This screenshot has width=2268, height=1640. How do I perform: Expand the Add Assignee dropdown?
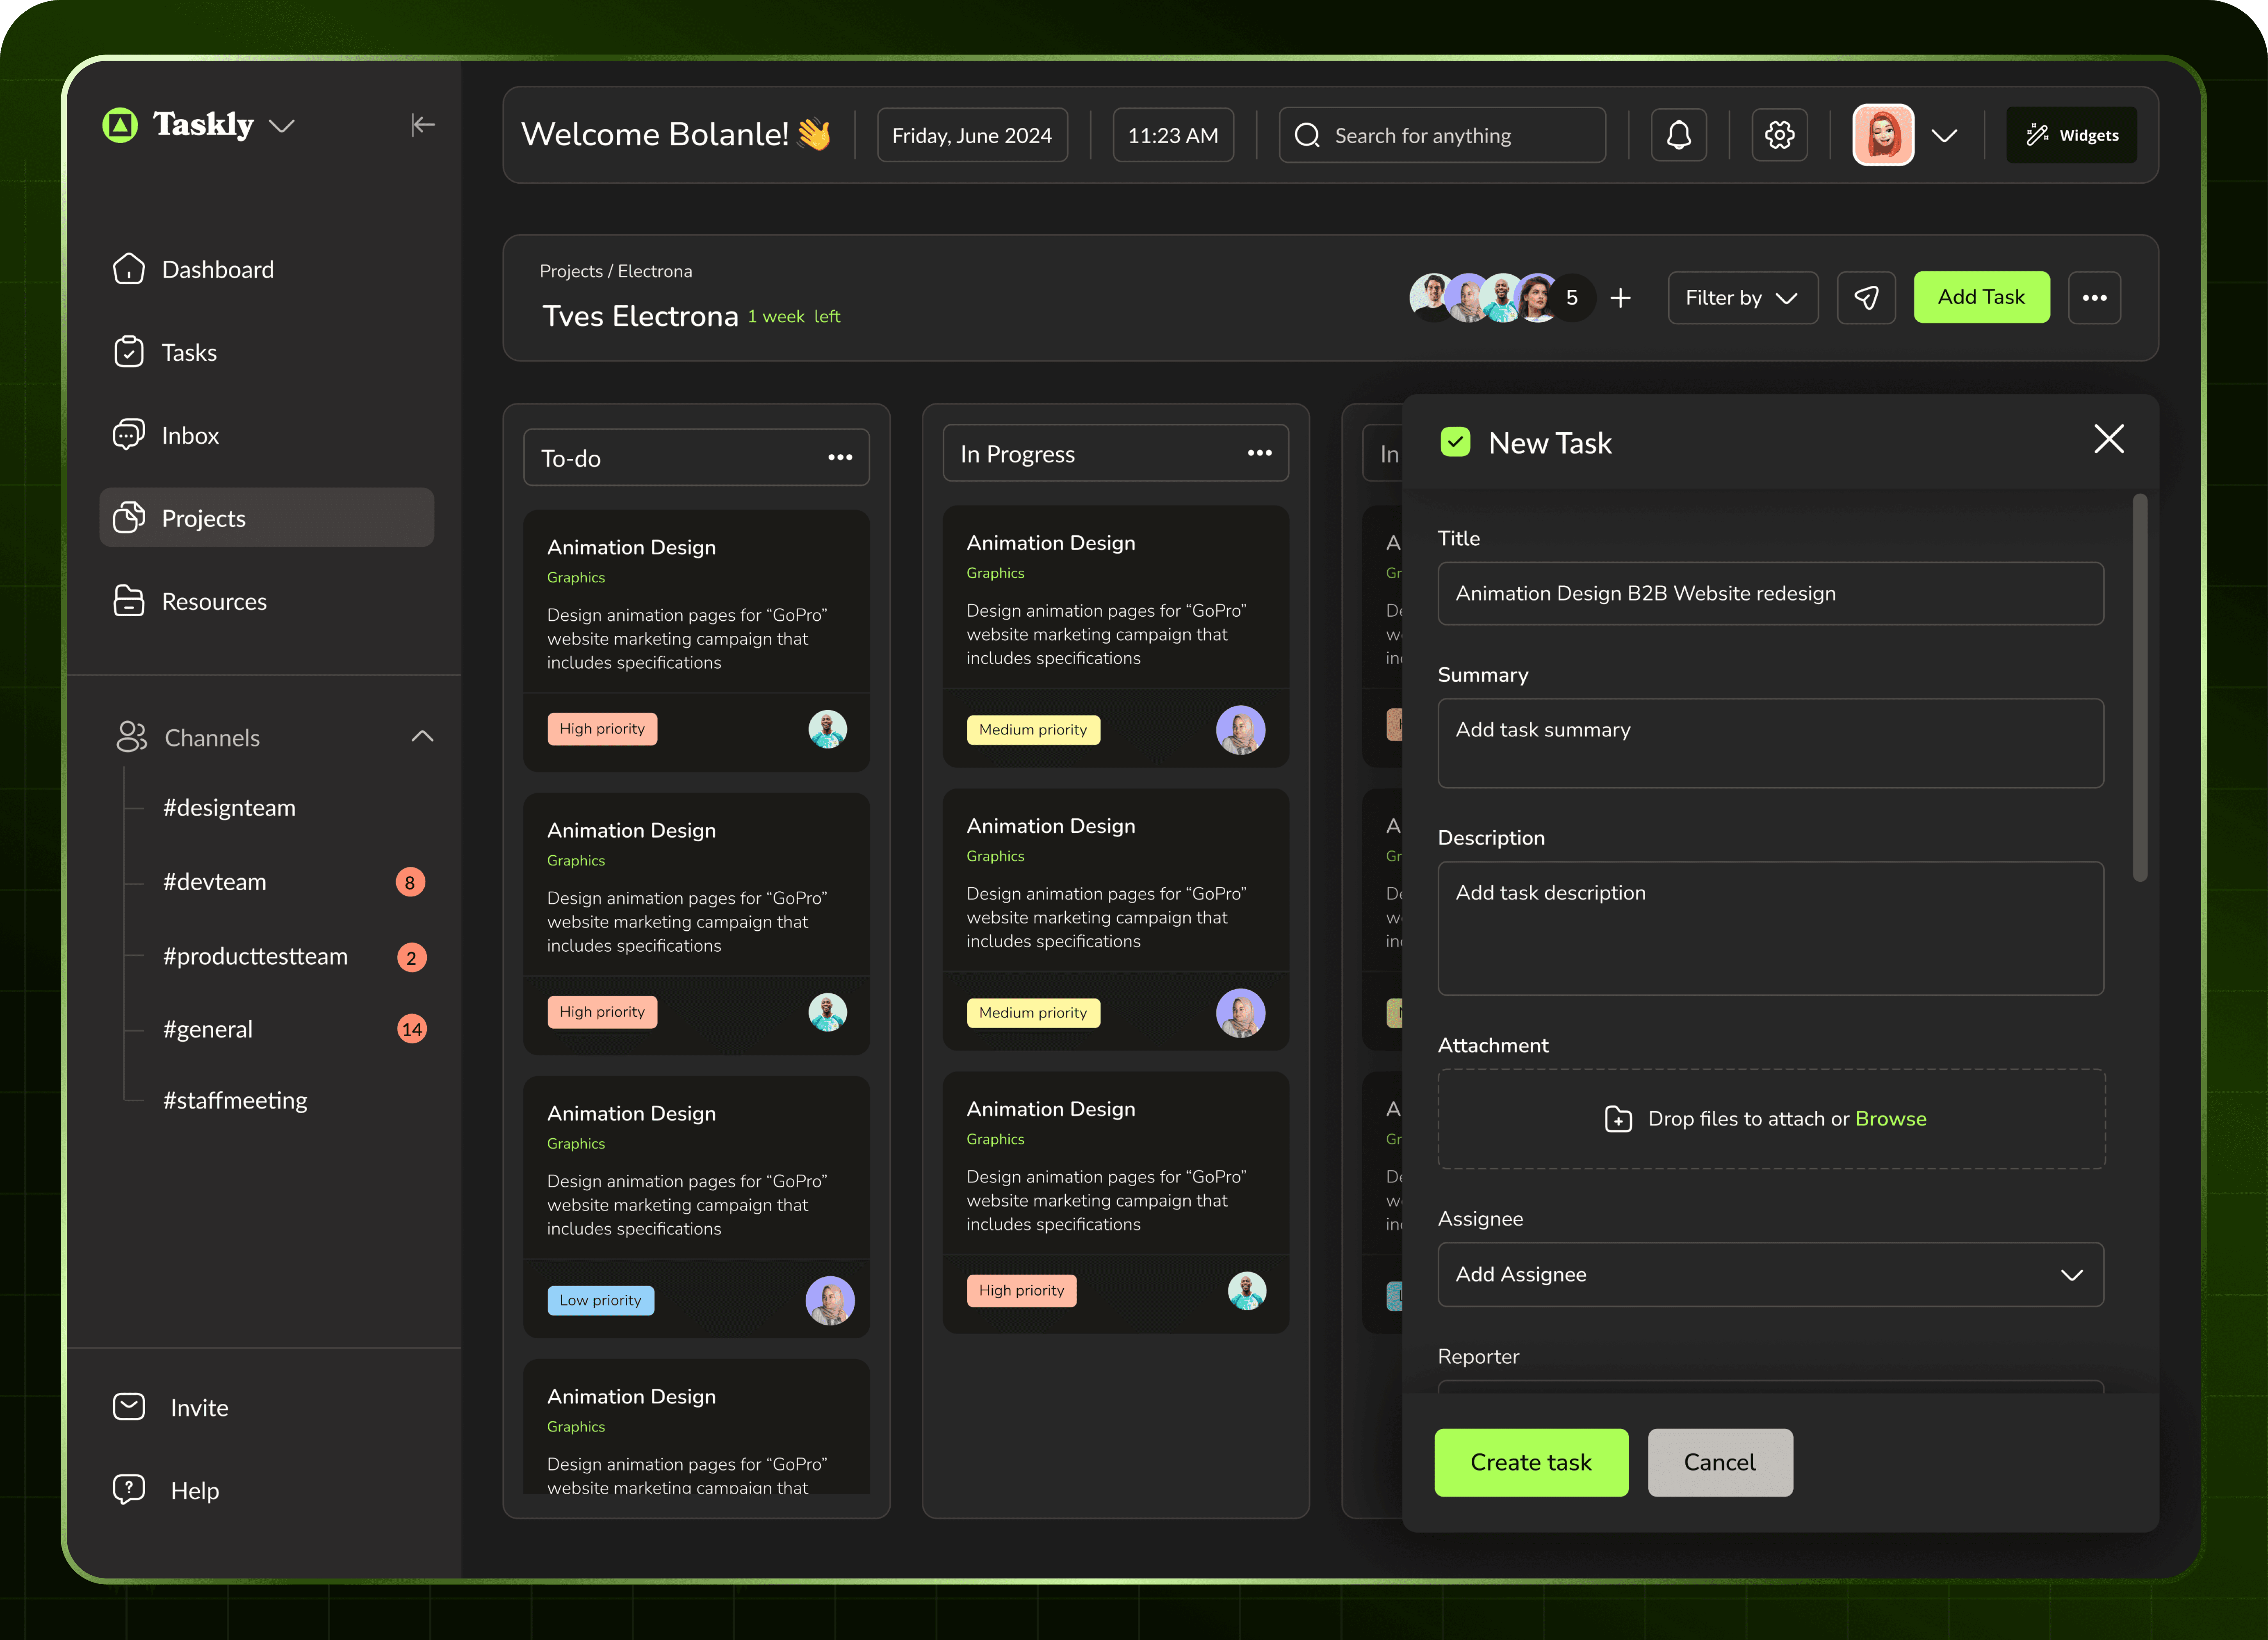[x=2071, y=1275]
